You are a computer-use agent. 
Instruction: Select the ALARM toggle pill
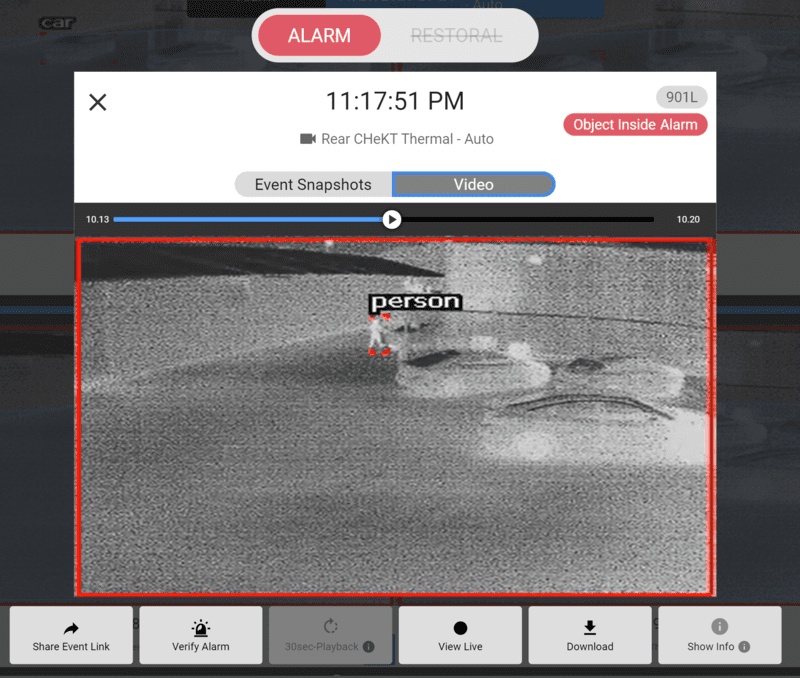click(x=319, y=36)
